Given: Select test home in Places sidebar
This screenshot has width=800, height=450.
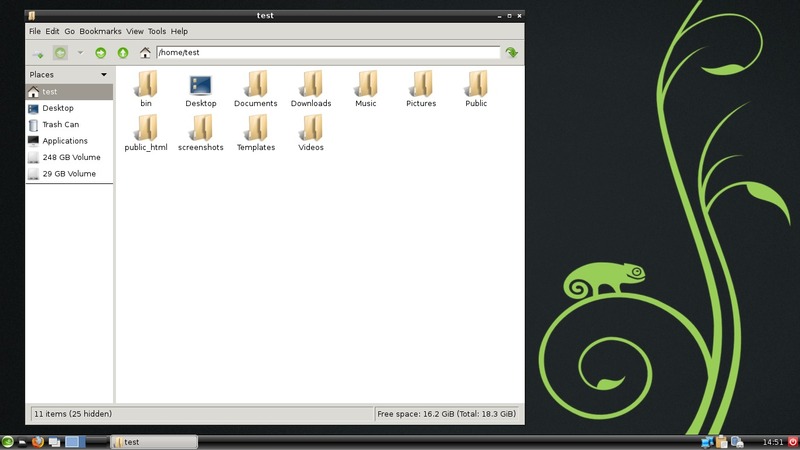Looking at the screenshot, I should pyautogui.click(x=69, y=92).
